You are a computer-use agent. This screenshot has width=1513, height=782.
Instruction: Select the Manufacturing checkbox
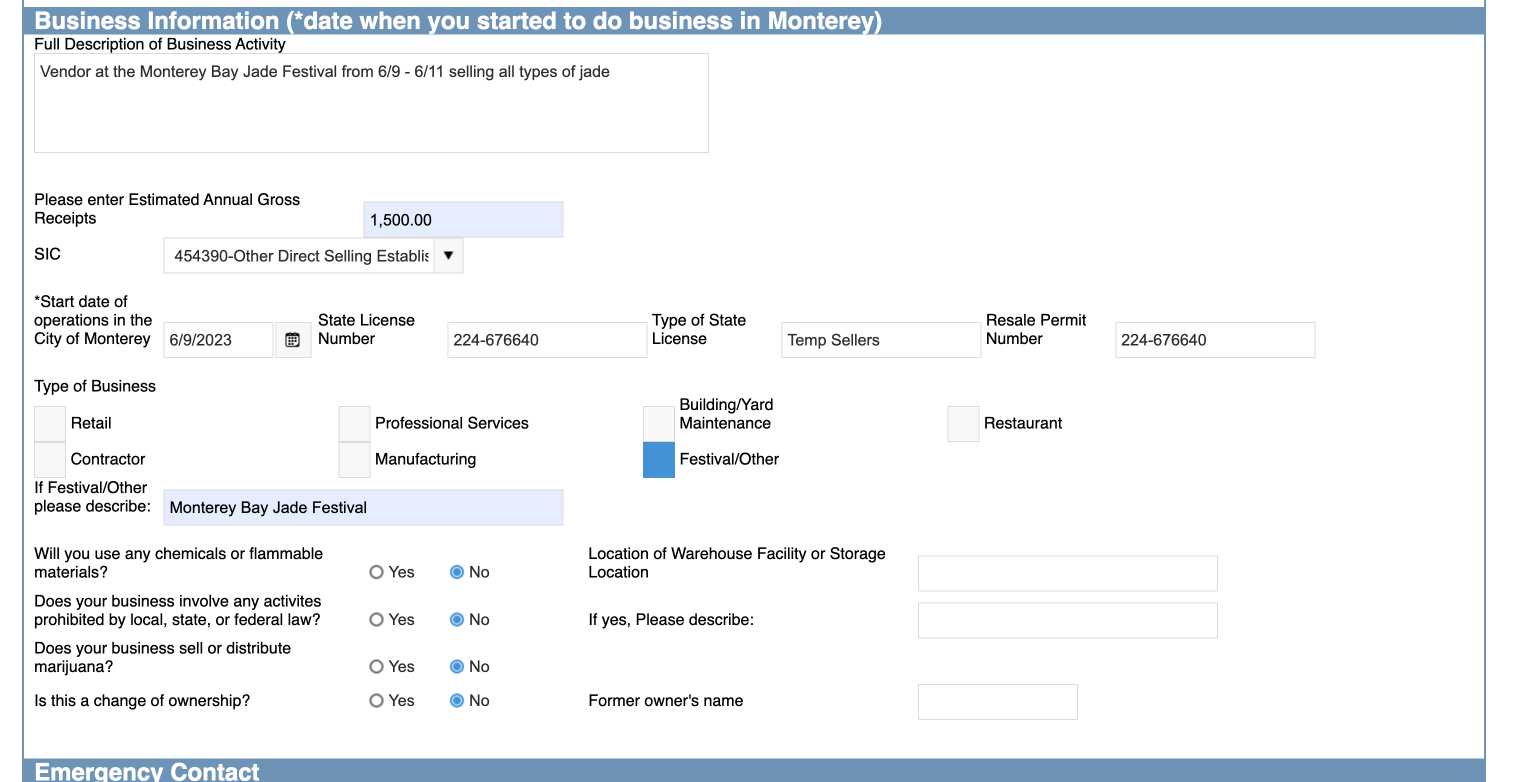(354, 460)
